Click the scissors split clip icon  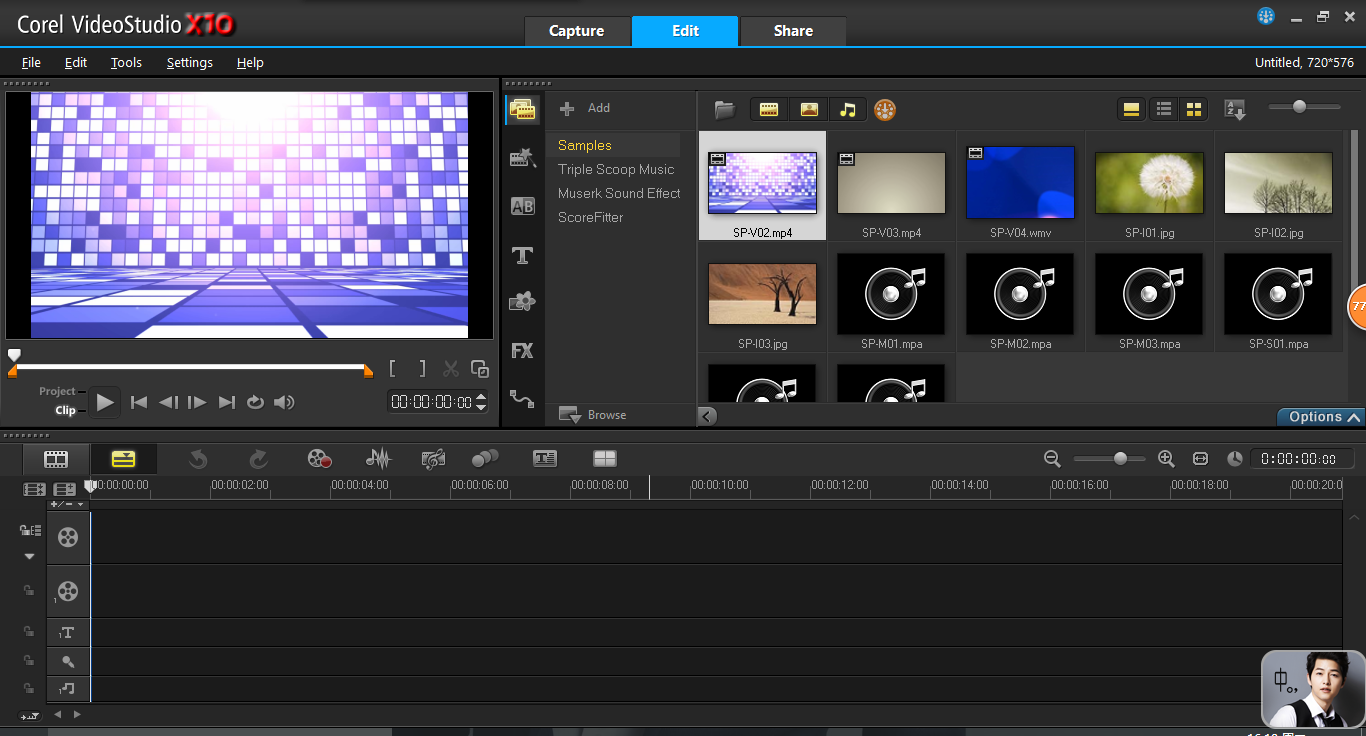pos(451,369)
